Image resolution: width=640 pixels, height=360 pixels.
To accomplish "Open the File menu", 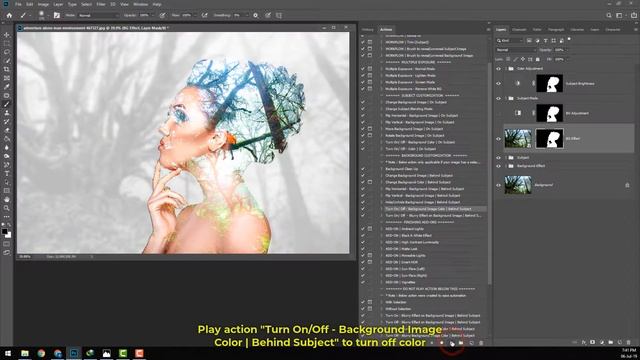I will [18, 4].
